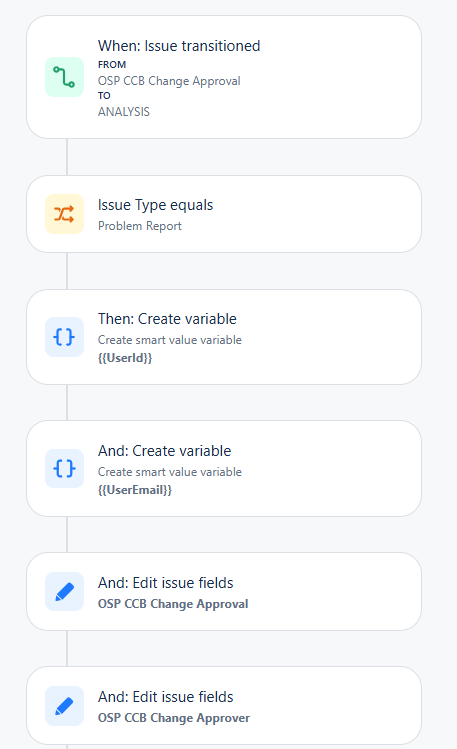Click the TO status ANALYSIS text
The image size is (457, 749).
(124, 112)
